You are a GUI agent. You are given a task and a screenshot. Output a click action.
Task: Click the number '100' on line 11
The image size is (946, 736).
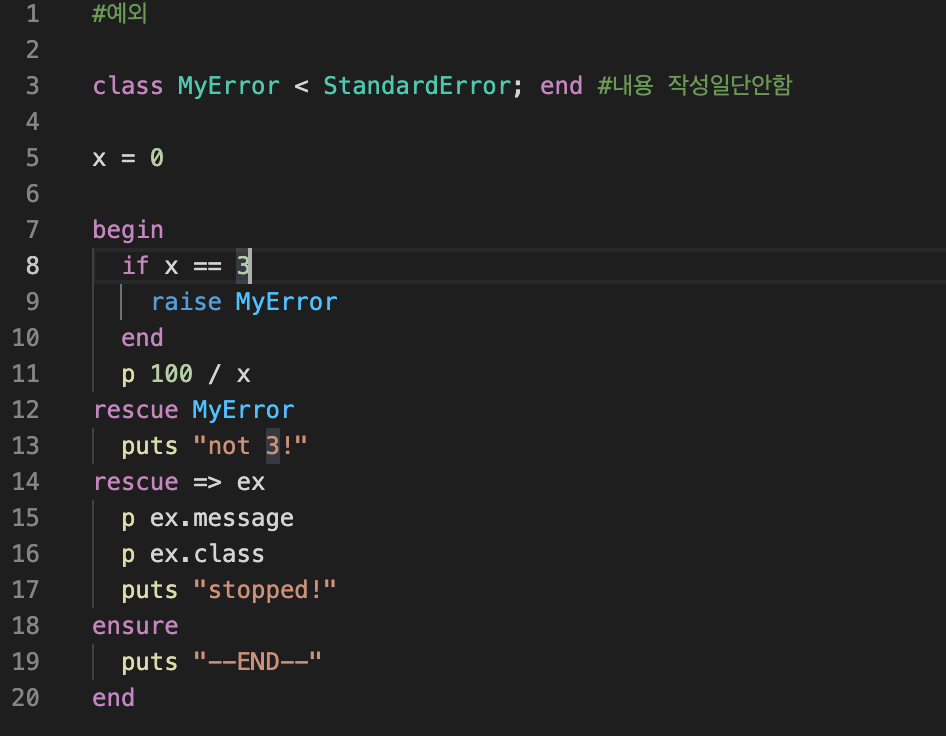[x=171, y=374]
